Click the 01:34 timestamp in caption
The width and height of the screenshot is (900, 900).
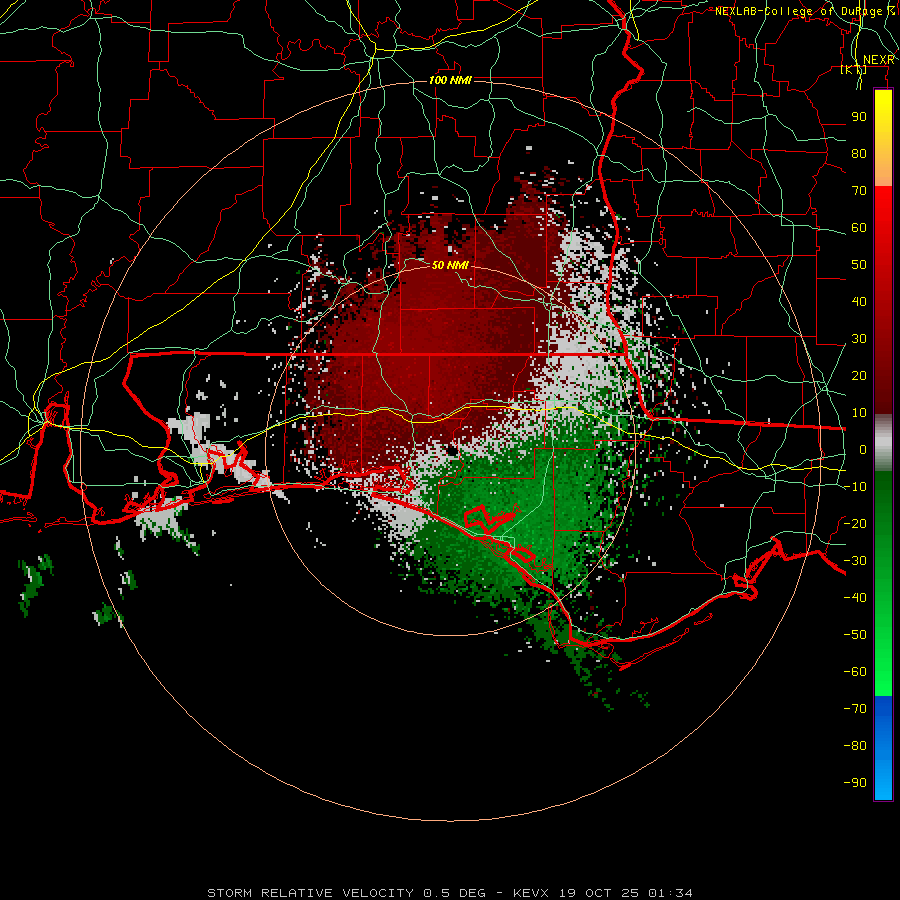tap(670, 893)
